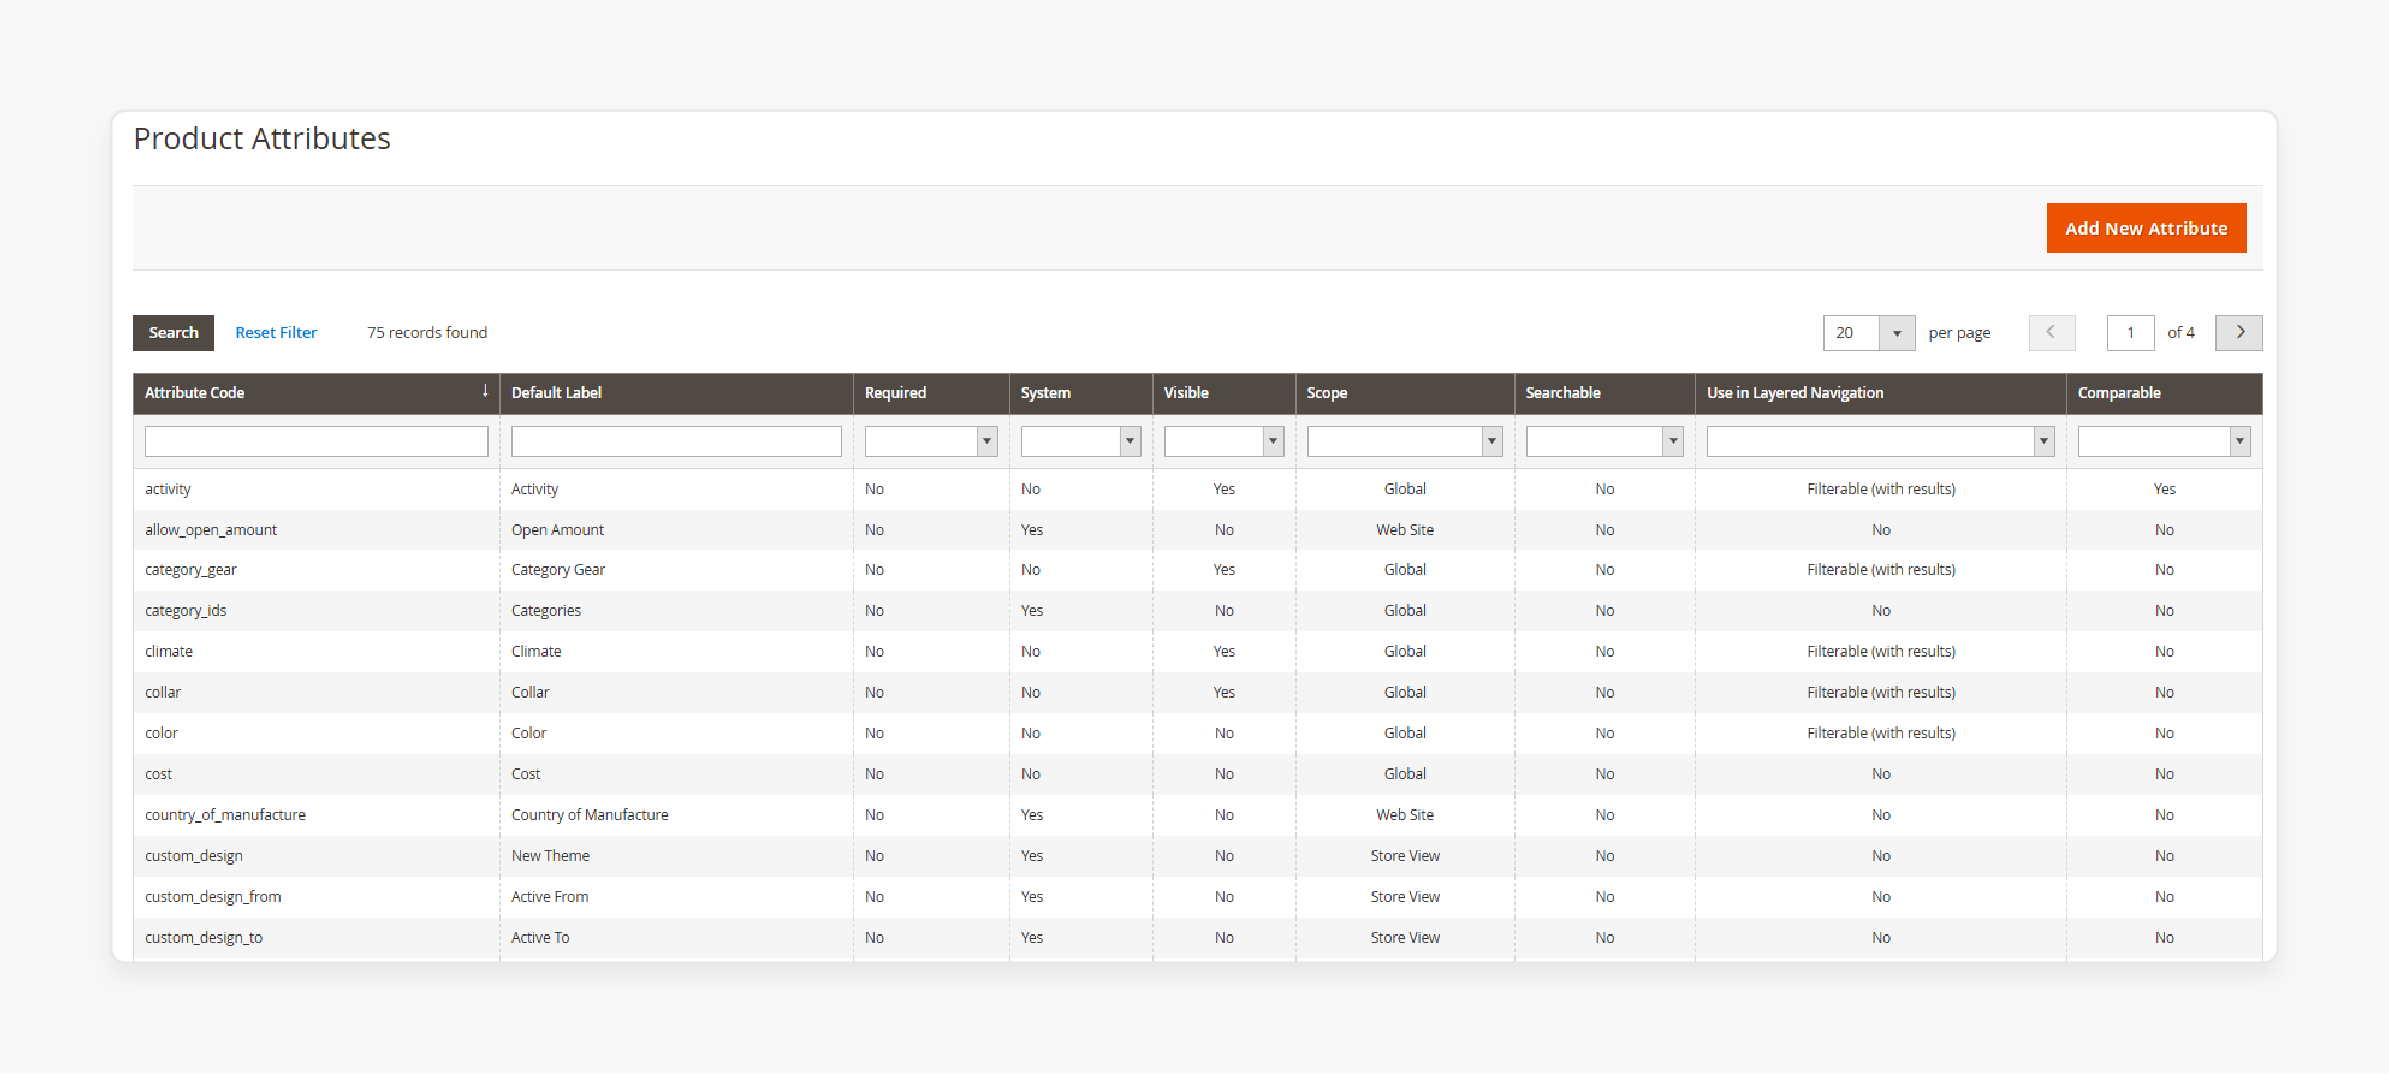Click the Attribute Code filter input
Image resolution: width=2389 pixels, height=1074 pixels.
point(316,441)
